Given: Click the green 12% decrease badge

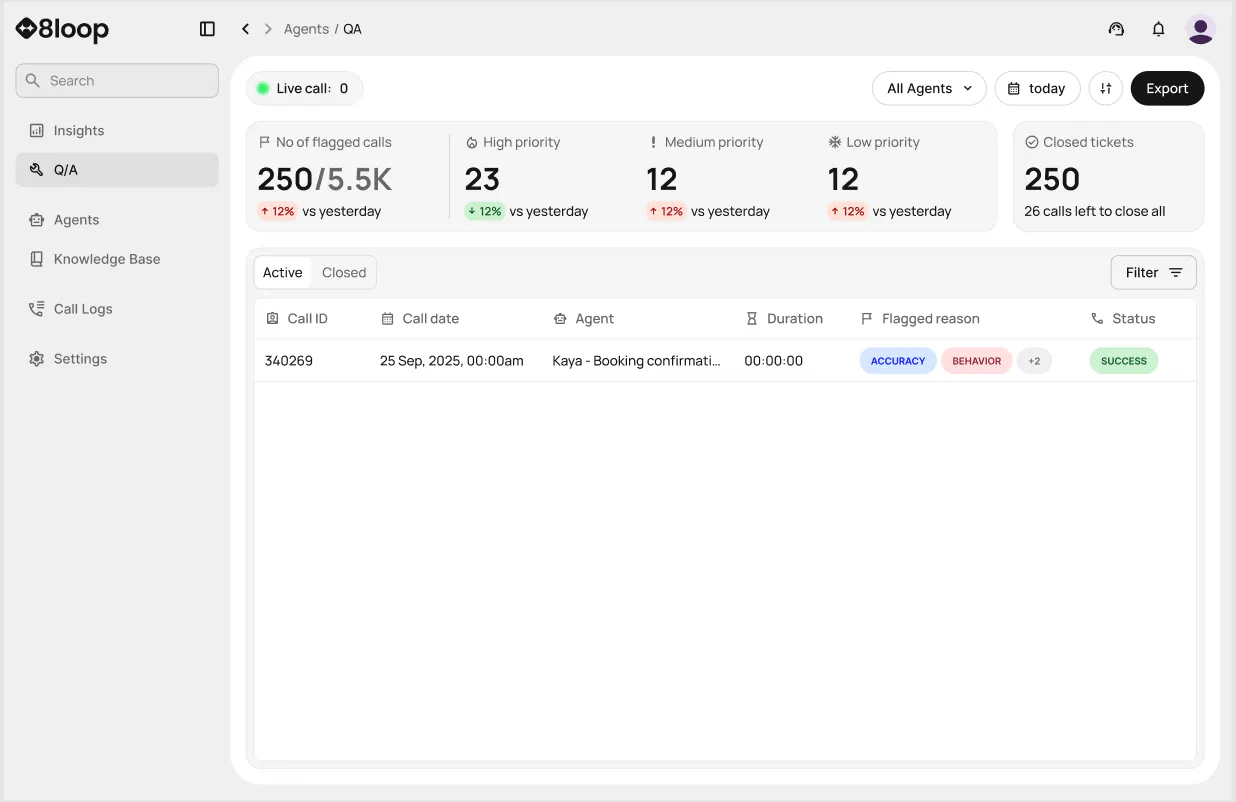Looking at the screenshot, I should 484,211.
